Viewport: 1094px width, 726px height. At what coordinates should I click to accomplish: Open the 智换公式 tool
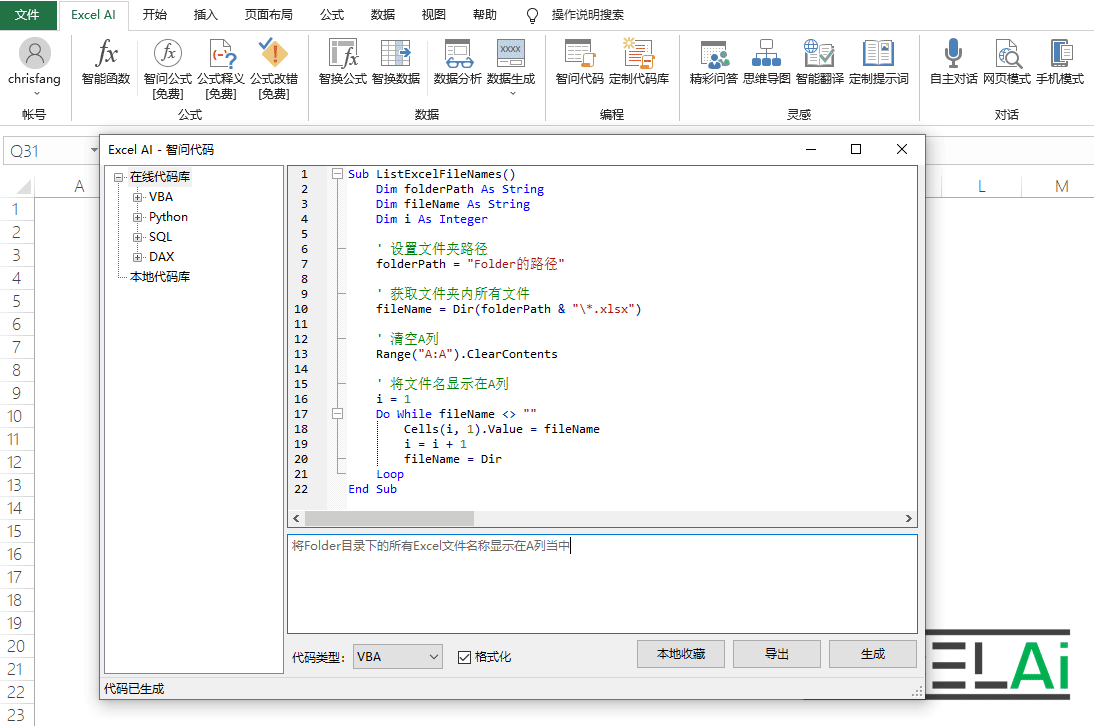click(x=343, y=62)
